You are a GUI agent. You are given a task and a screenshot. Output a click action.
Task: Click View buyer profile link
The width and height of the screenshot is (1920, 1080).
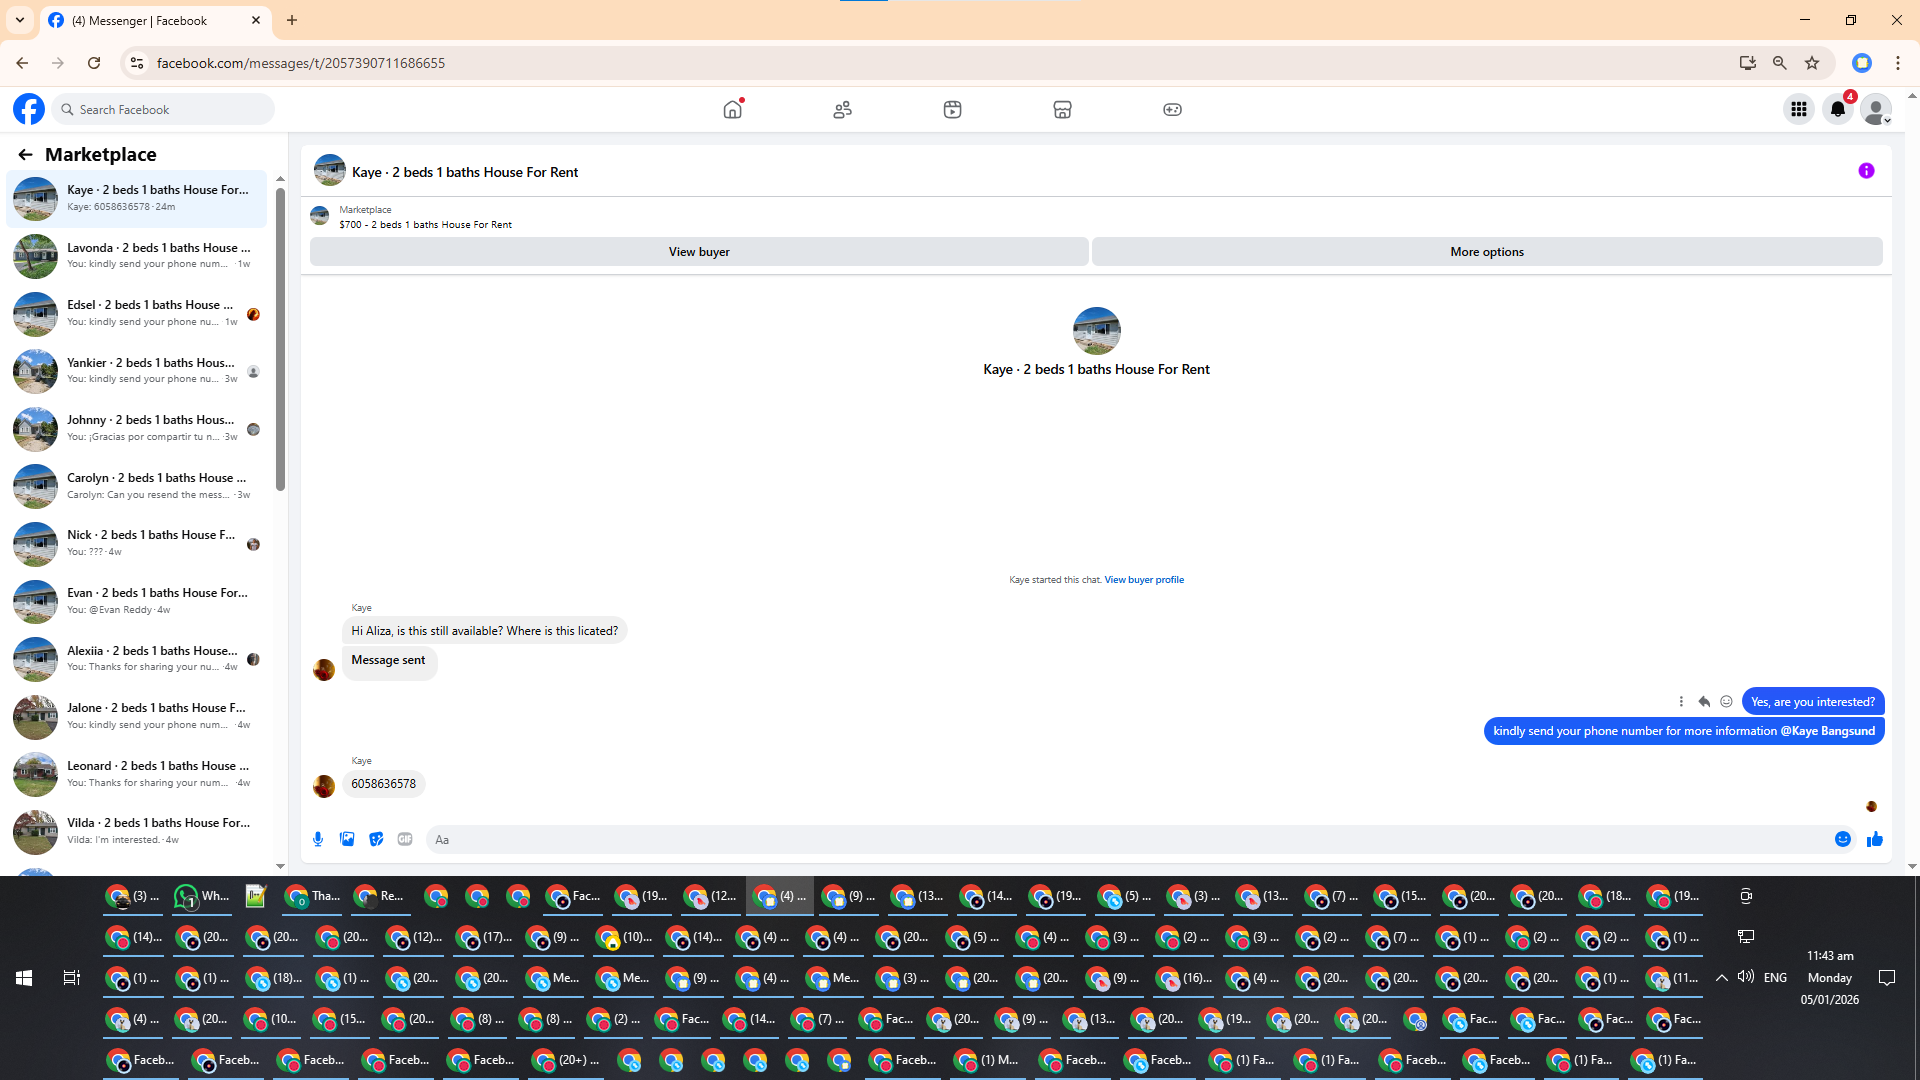pos(1143,580)
